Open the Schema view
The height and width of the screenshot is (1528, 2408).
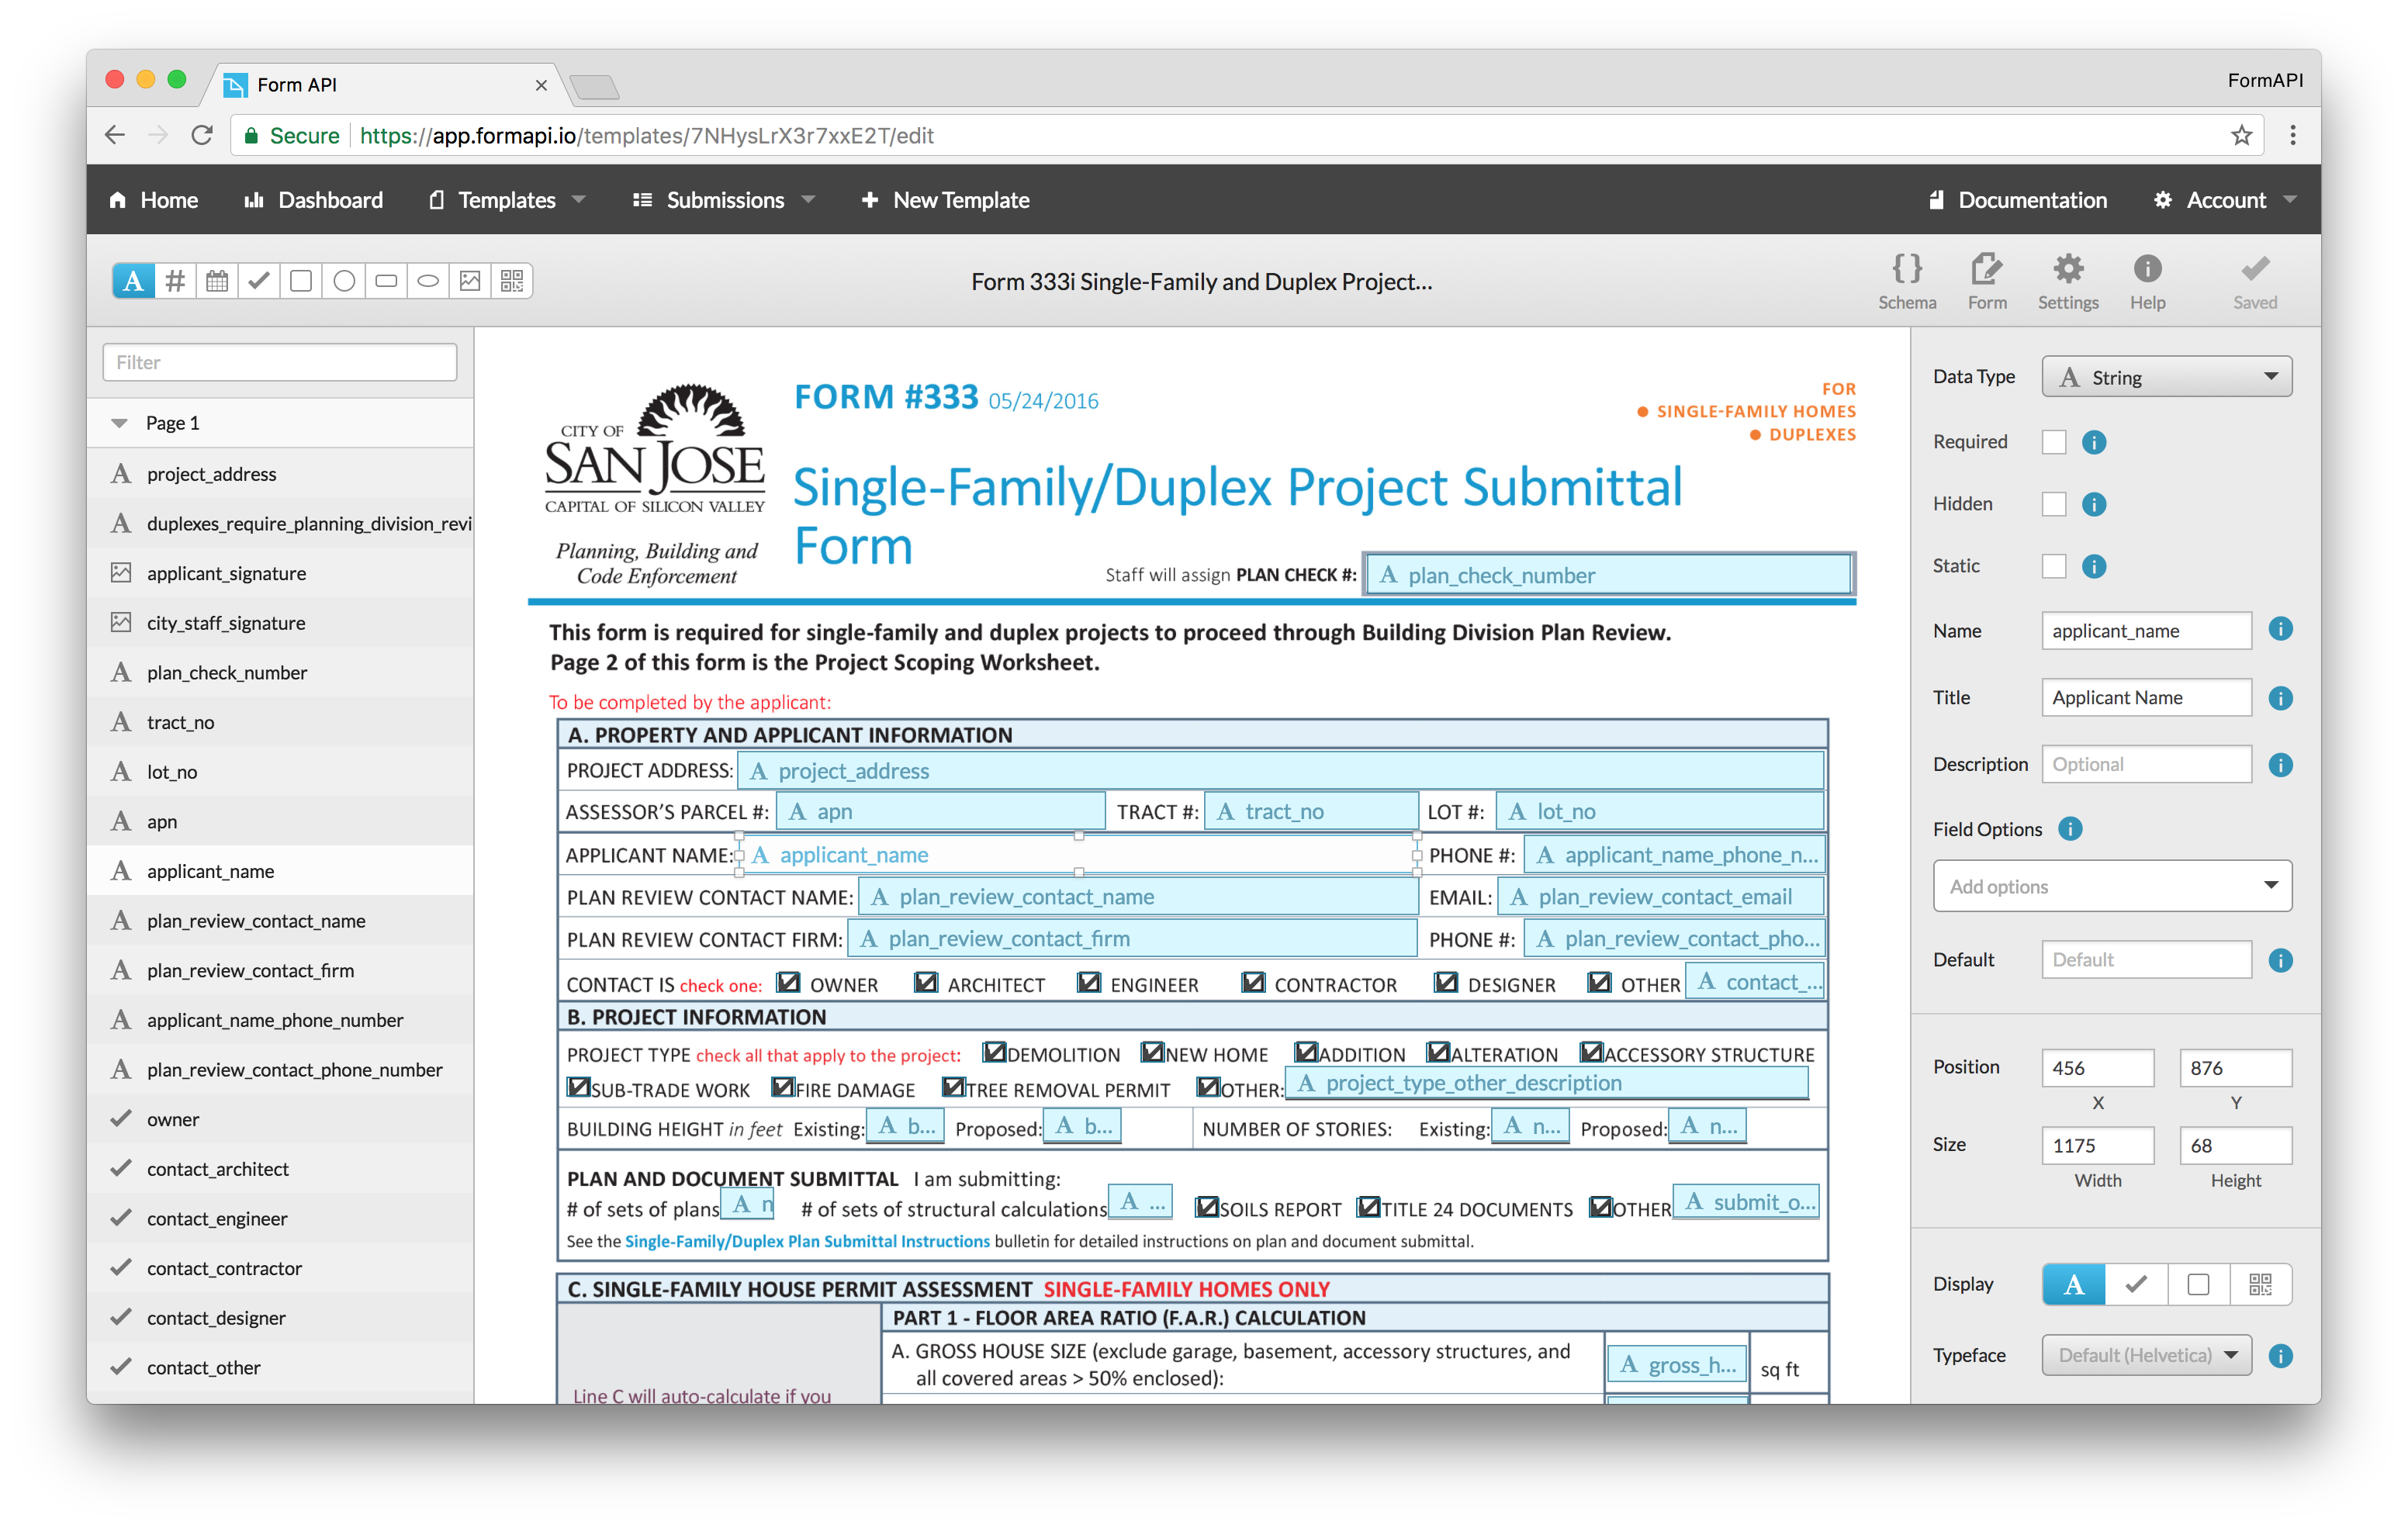coord(1907,280)
